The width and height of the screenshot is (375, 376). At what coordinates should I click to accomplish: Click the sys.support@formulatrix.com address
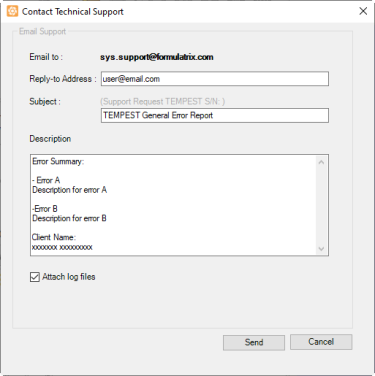(157, 57)
